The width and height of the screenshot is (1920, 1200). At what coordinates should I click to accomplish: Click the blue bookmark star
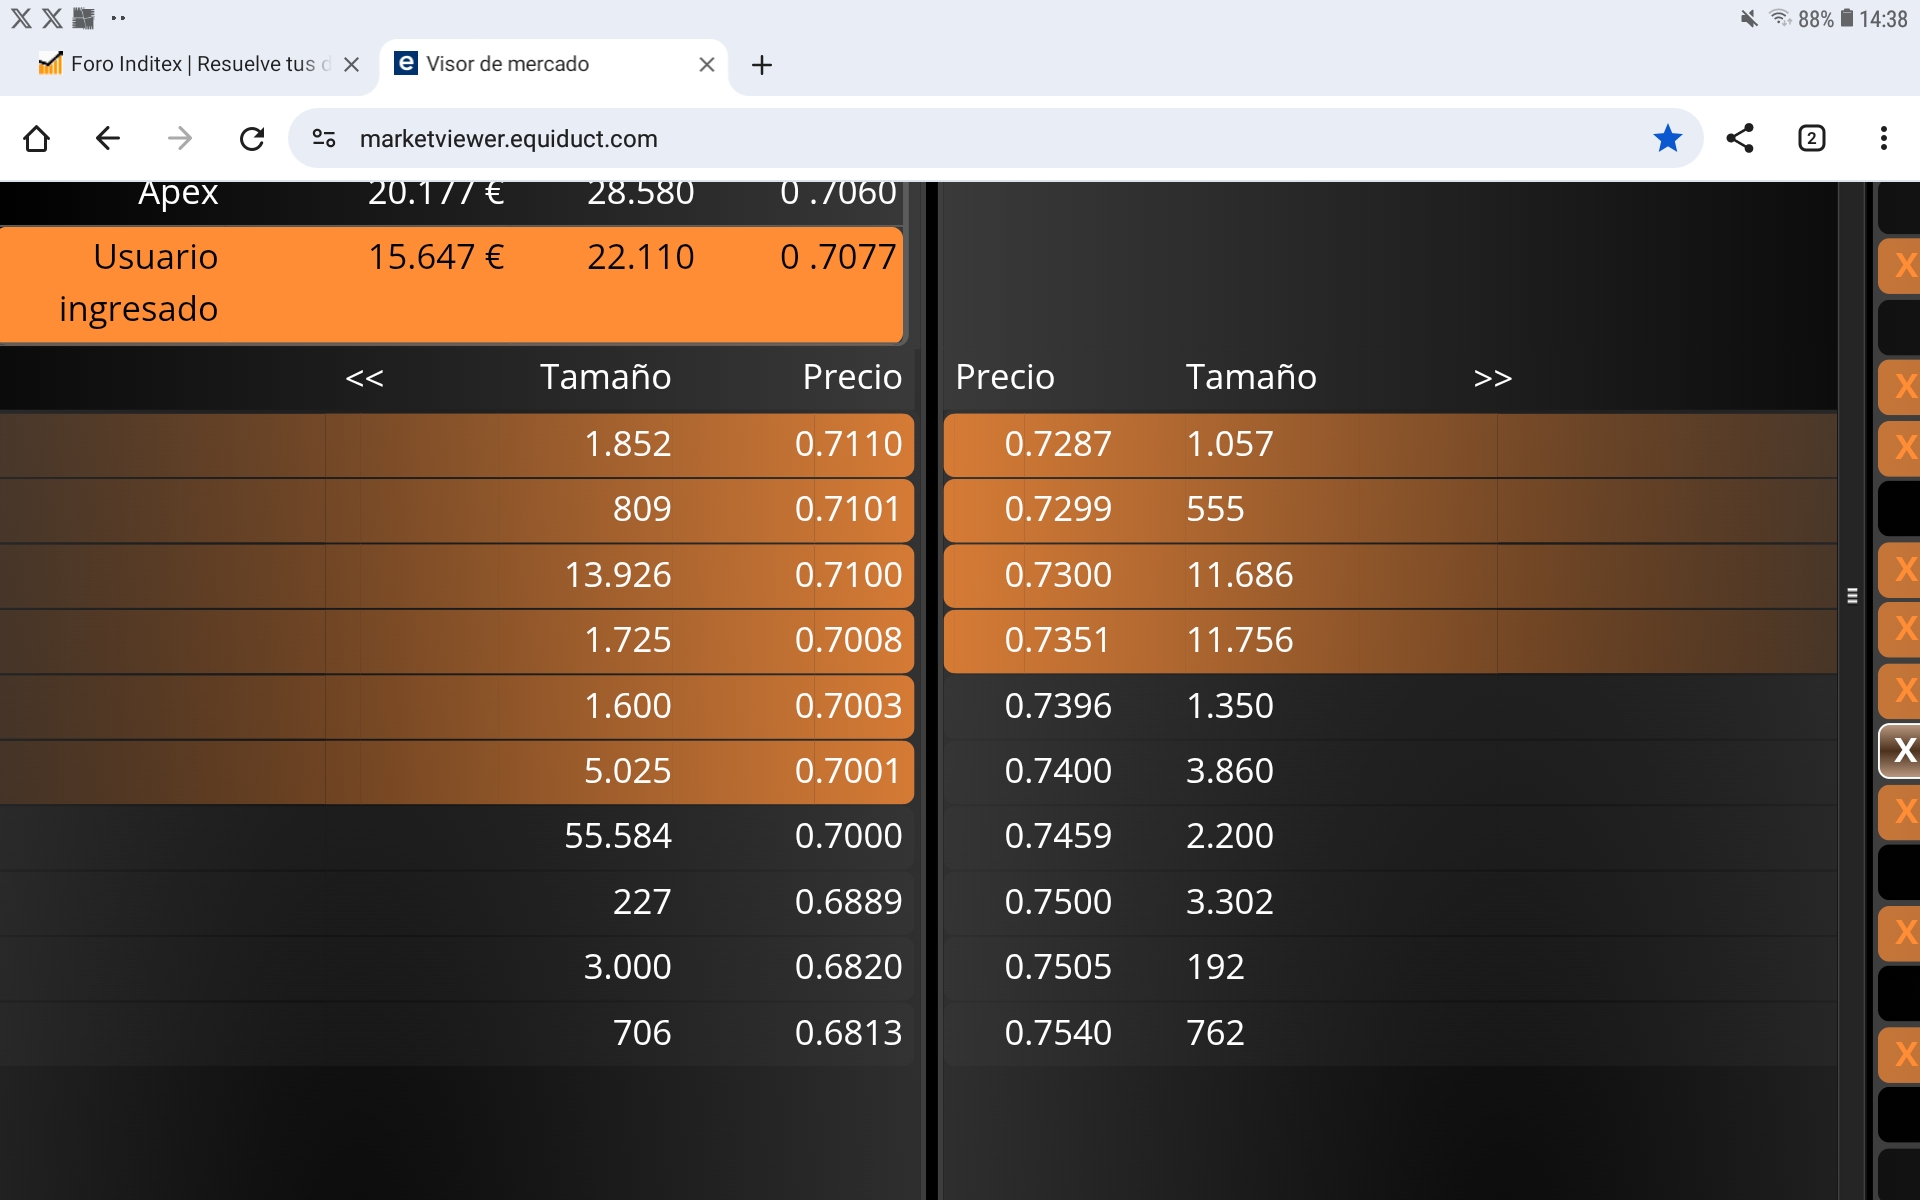tap(1667, 138)
